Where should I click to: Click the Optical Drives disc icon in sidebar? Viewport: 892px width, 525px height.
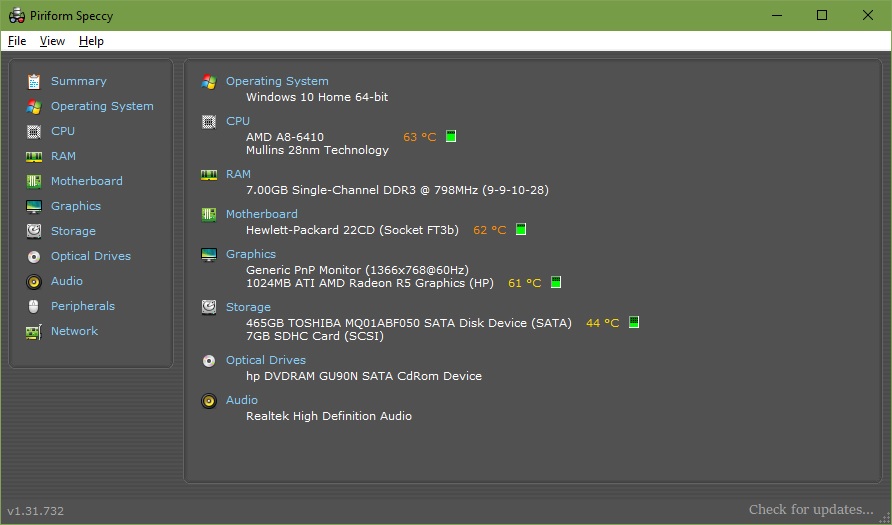tap(34, 257)
